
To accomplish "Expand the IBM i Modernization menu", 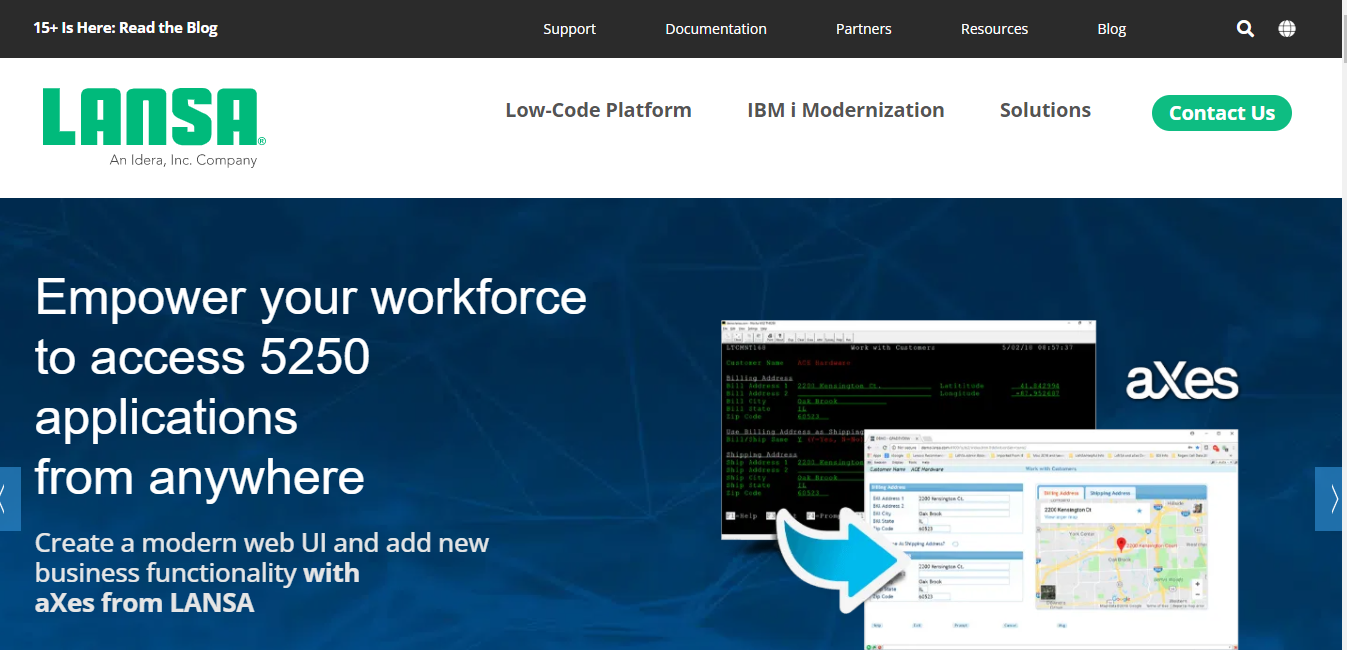I will (x=846, y=110).
